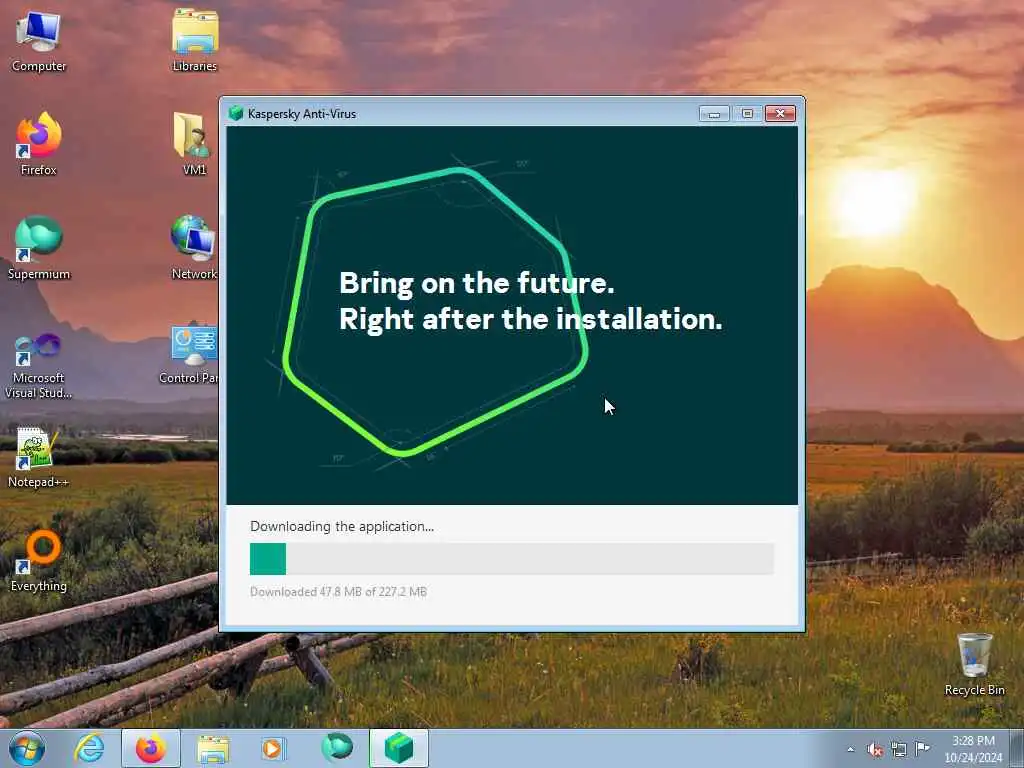1024x768 pixels.
Task: Open the Libraries desktop folder
Action: tap(195, 41)
